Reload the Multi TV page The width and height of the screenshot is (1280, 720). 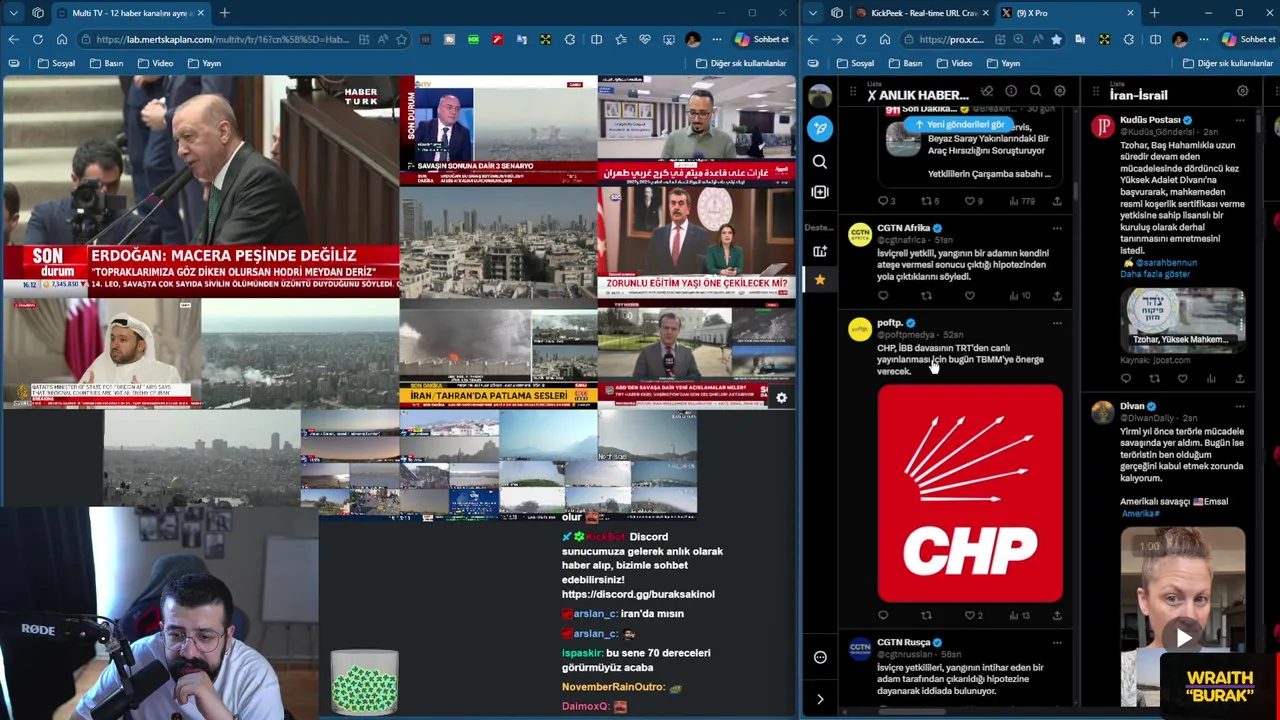[x=38, y=39]
